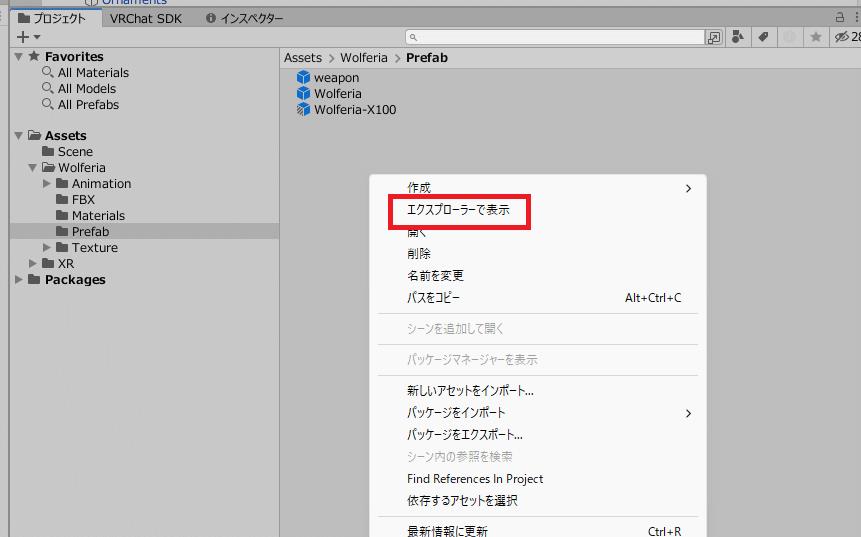
Task: Select the Animation folder
Action: pos(101,183)
